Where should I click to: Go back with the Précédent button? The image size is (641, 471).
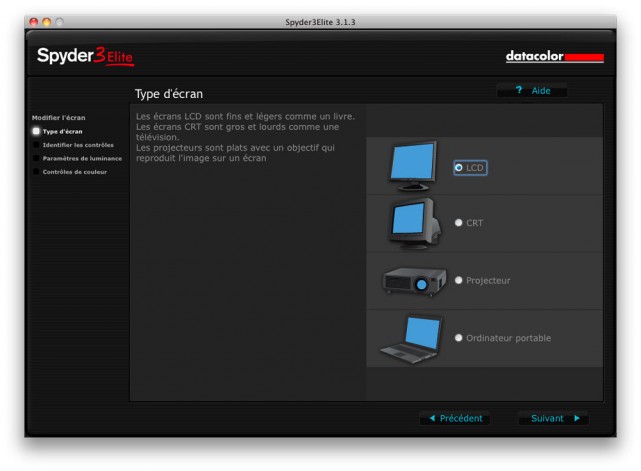pyautogui.click(x=455, y=418)
